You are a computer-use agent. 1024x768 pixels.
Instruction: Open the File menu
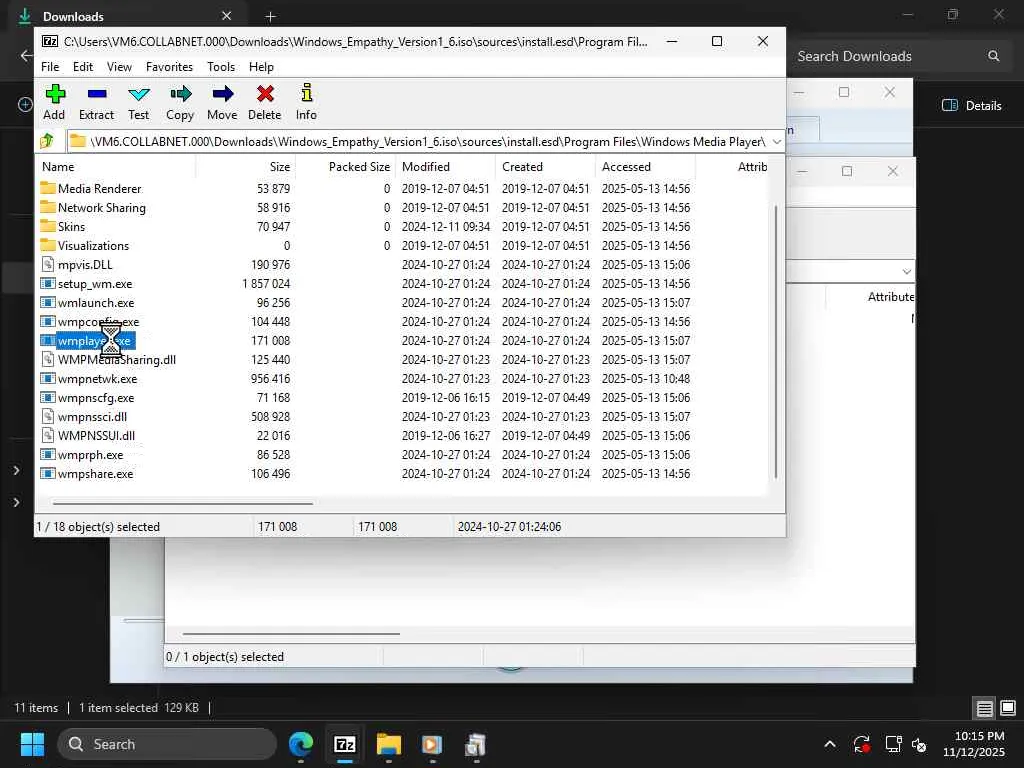(50, 67)
